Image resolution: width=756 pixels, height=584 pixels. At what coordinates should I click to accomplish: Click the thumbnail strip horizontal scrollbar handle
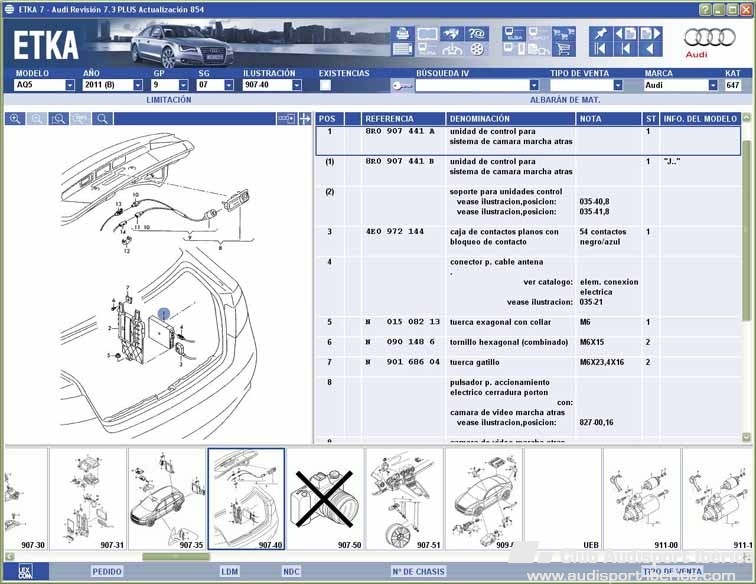pos(176,557)
